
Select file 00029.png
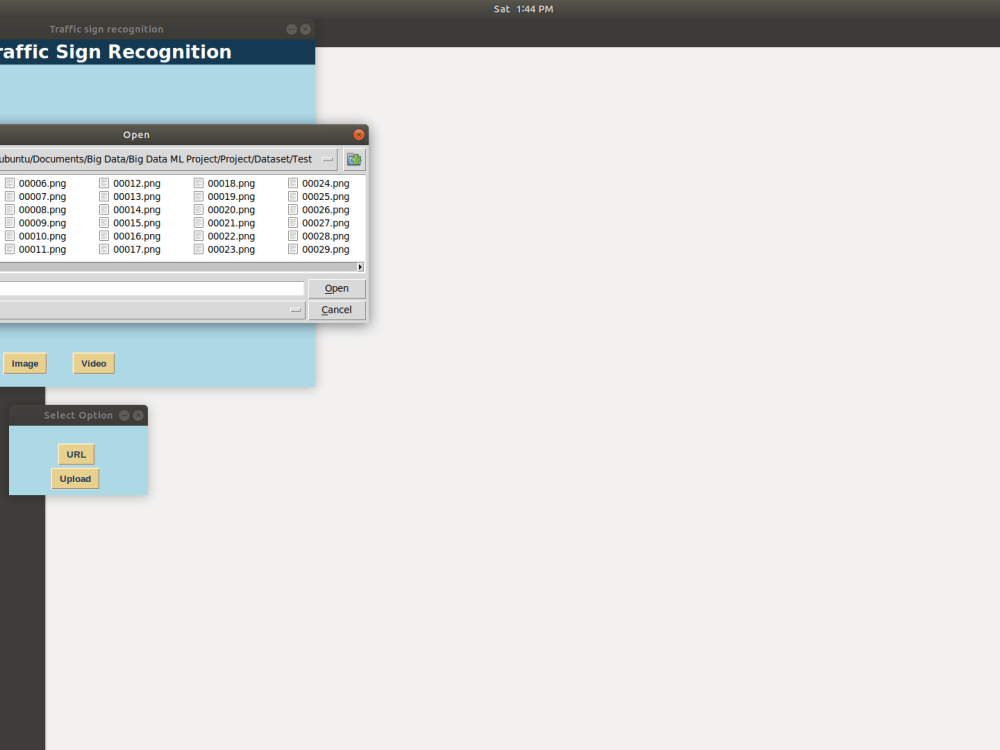point(319,249)
